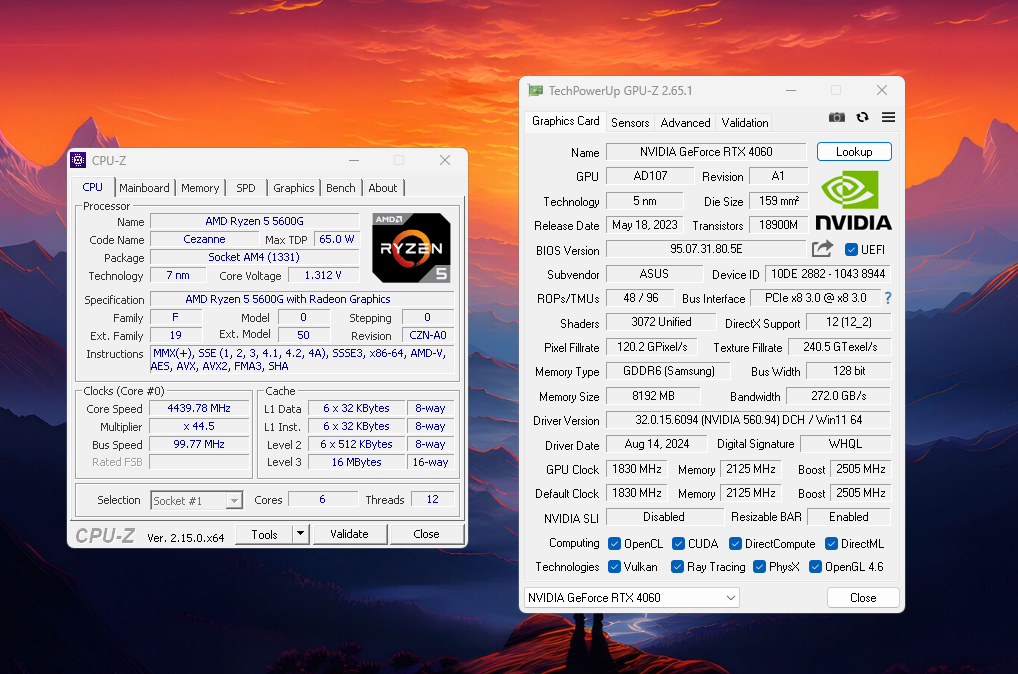Image resolution: width=1018 pixels, height=674 pixels.
Task: Refresh GPU-Z data with the refresh icon
Action: click(x=862, y=118)
